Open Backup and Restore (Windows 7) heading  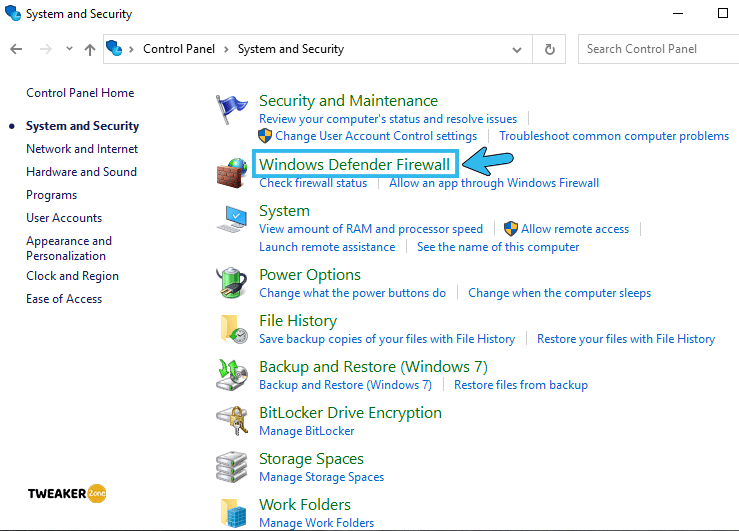coord(373,367)
